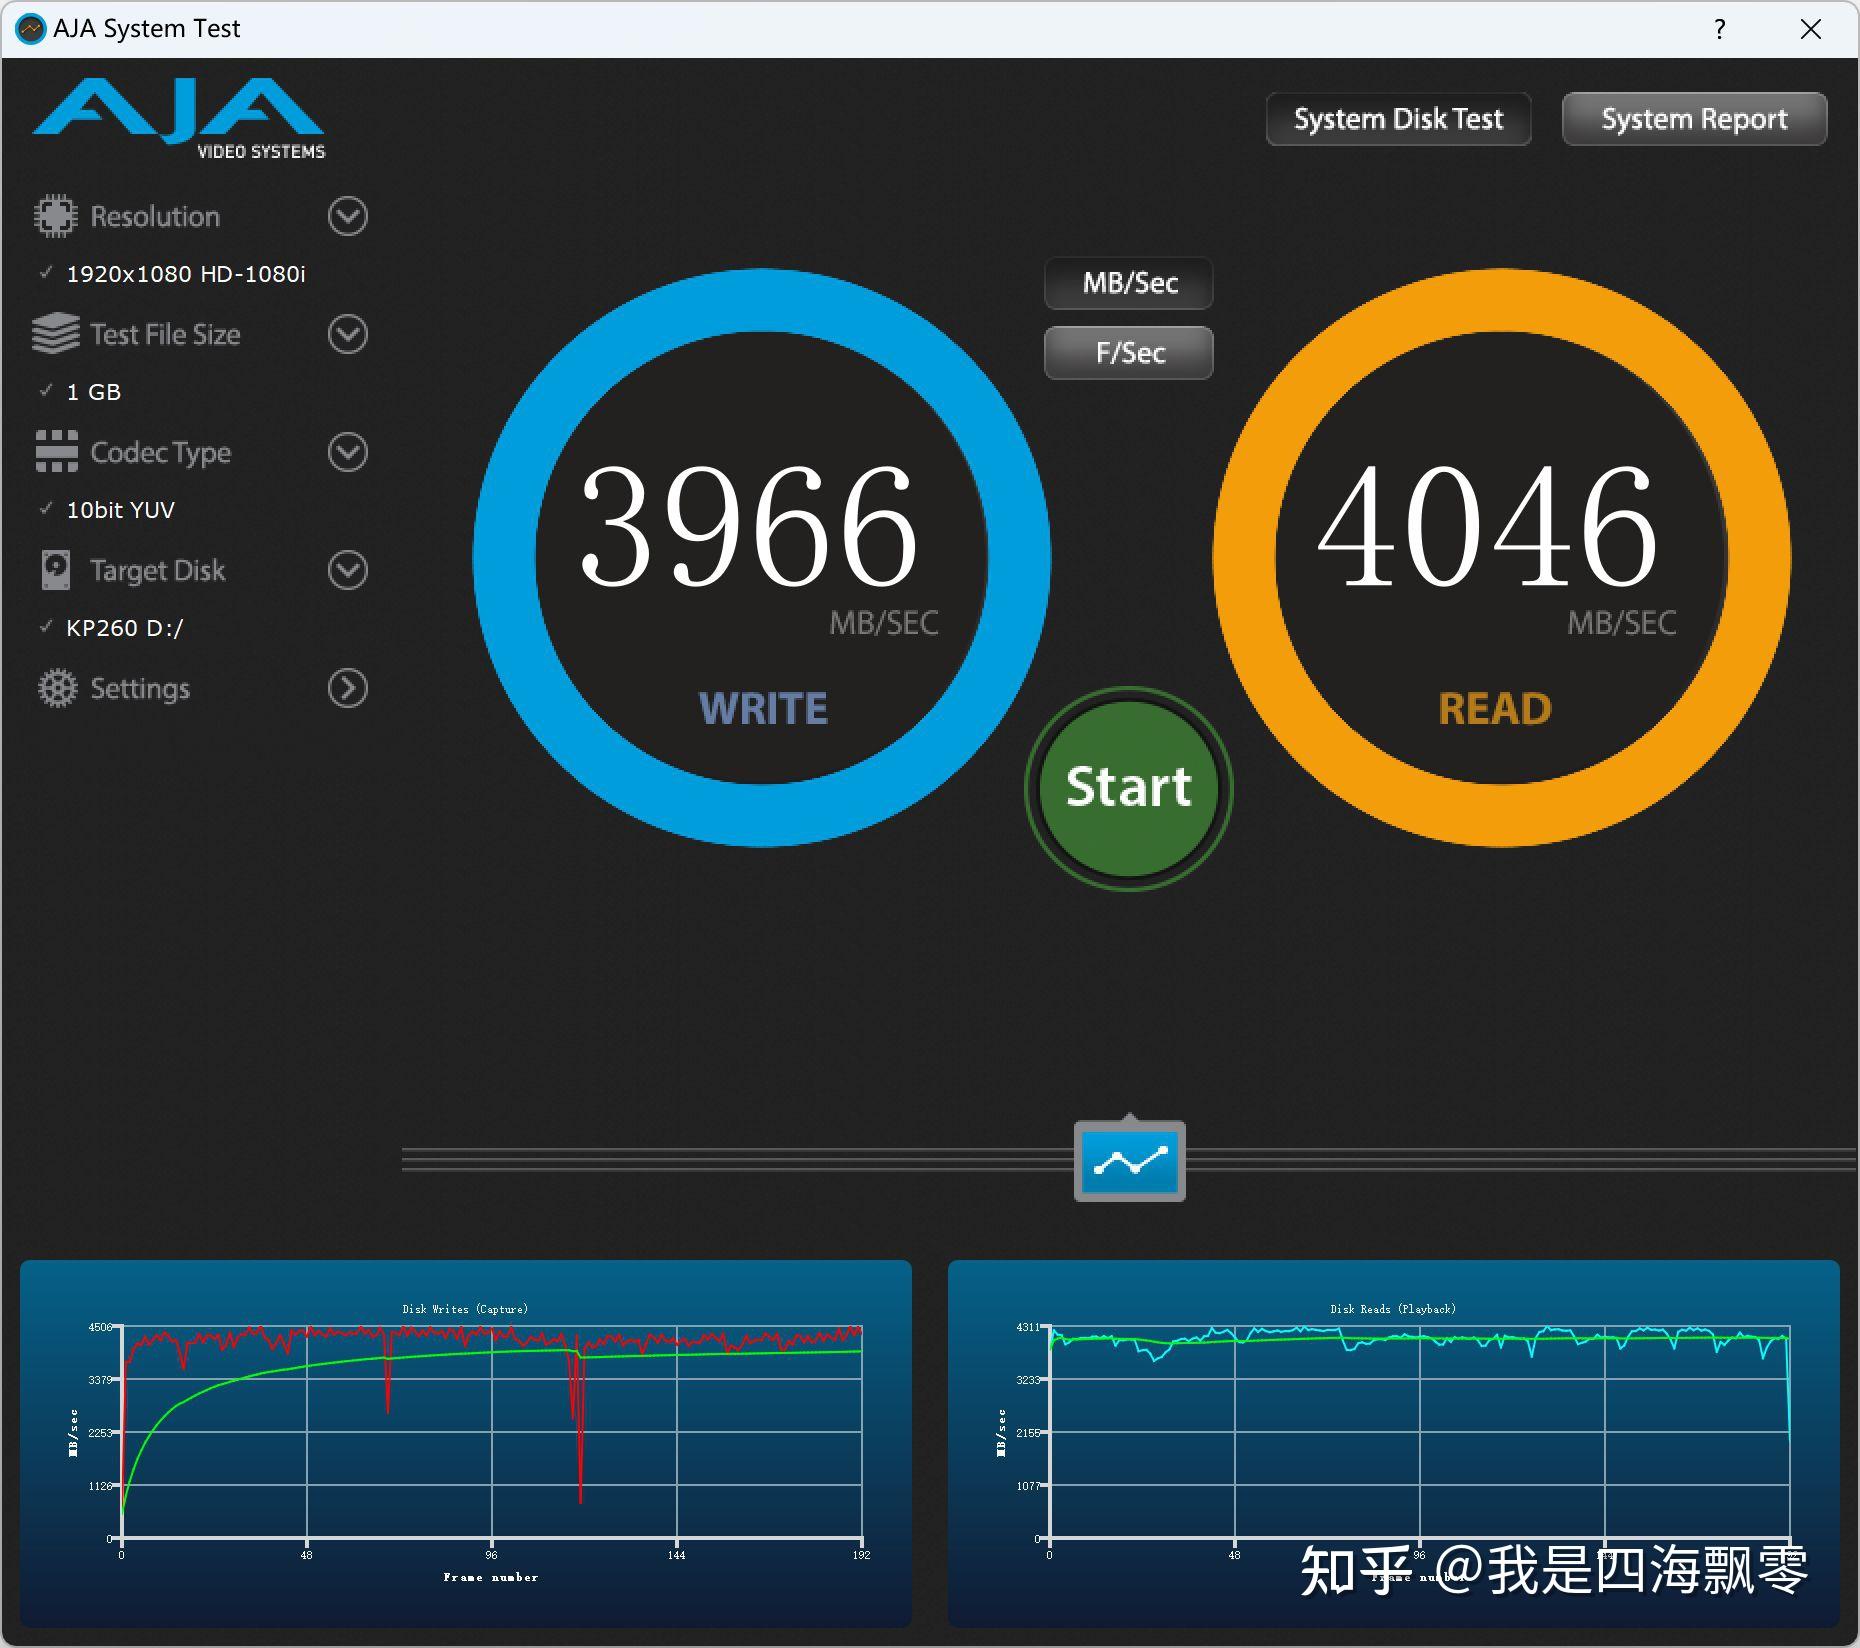Switch units to F/Sec
This screenshot has height=1648, width=1860.
pyautogui.click(x=1128, y=352)
